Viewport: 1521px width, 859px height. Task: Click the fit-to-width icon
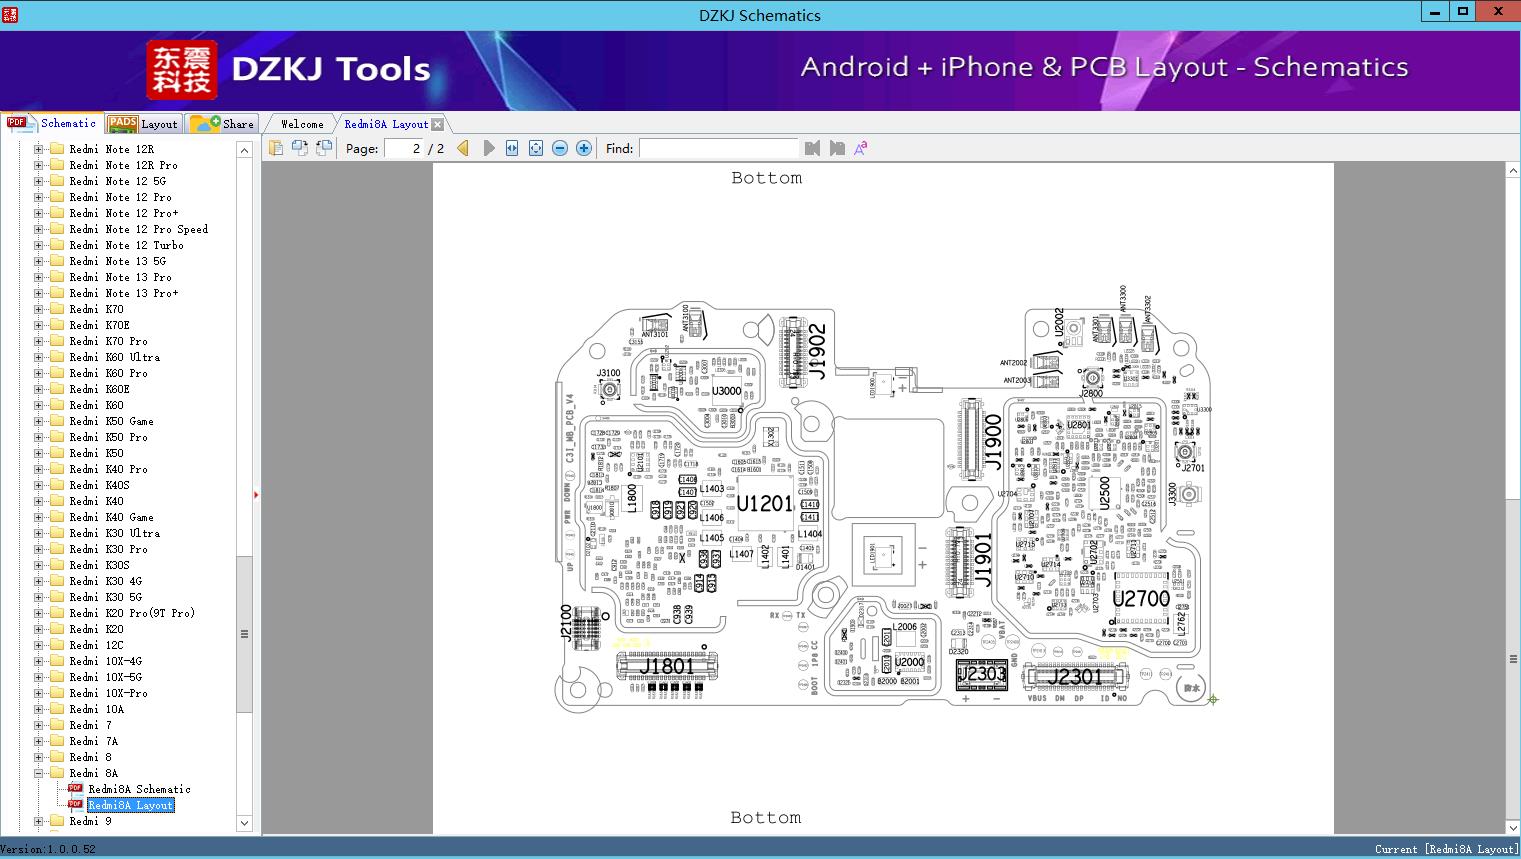point(512,148)
